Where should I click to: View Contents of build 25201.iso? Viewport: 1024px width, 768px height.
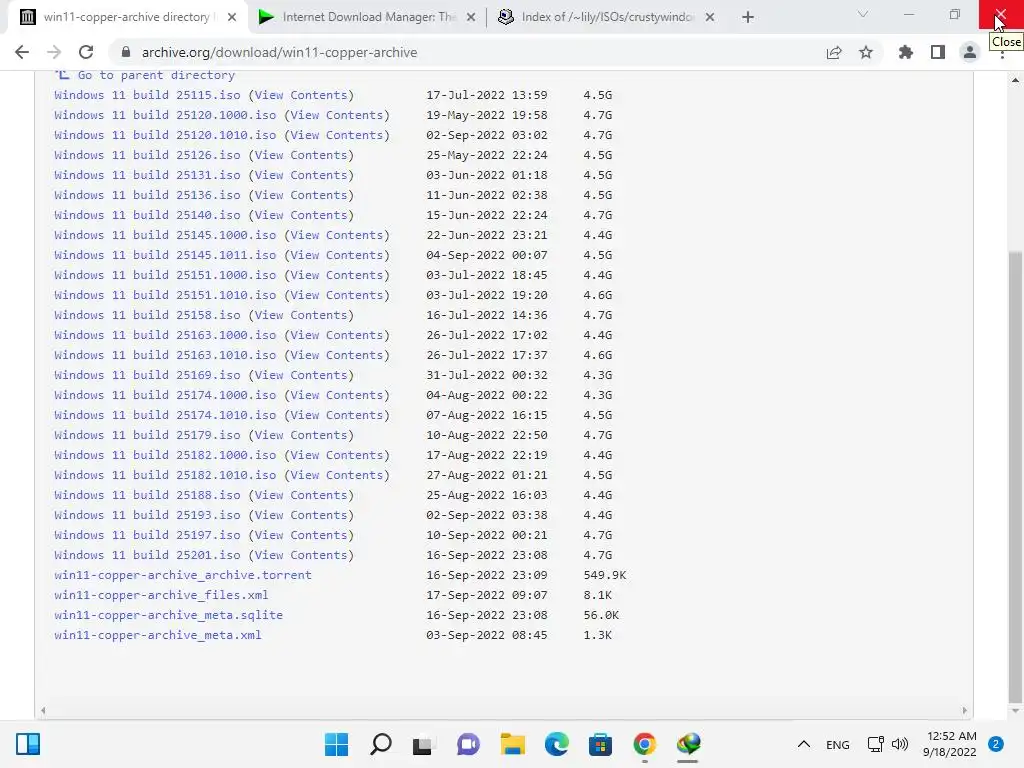(301, 555)
